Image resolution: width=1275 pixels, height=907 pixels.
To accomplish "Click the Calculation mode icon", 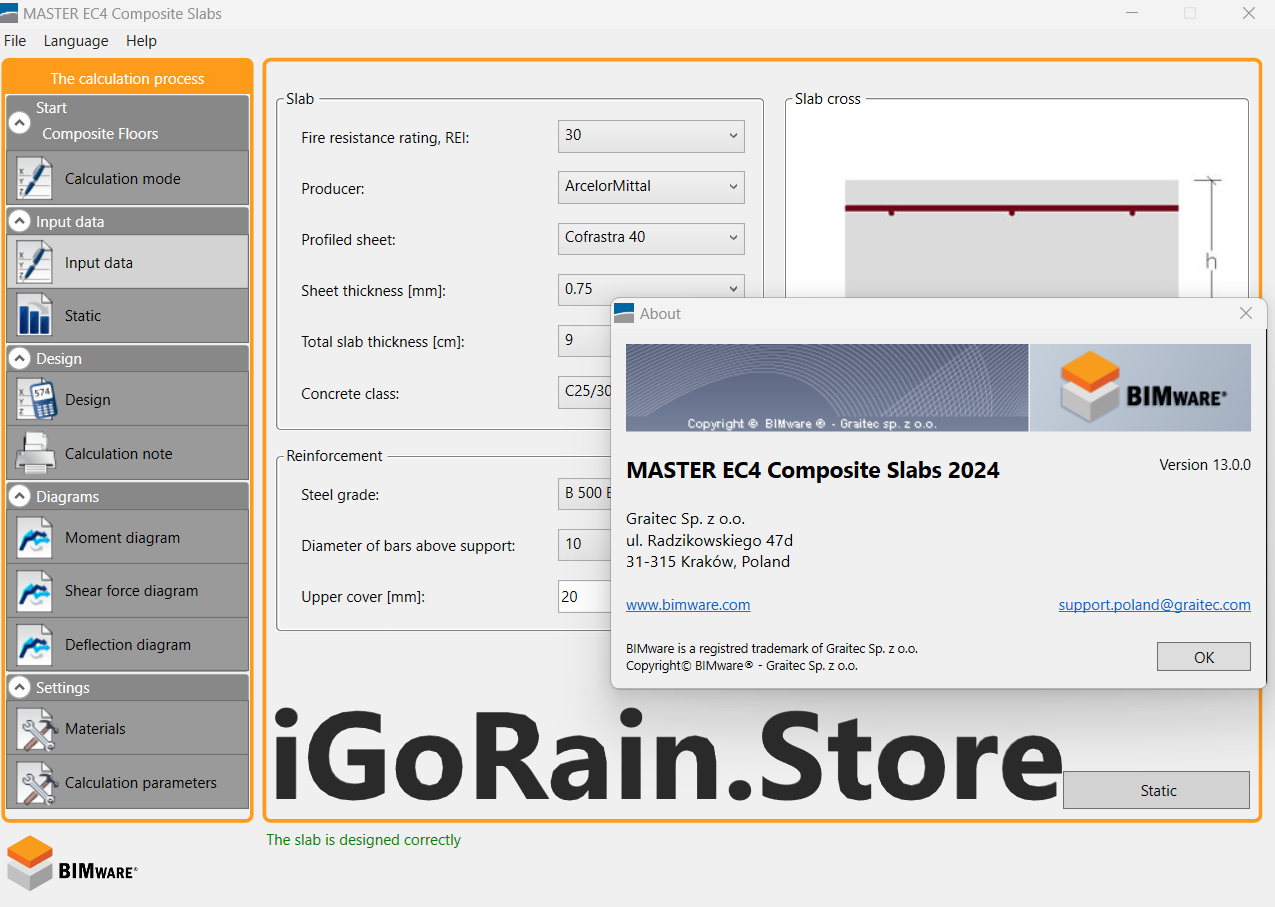I will (34, 179).
